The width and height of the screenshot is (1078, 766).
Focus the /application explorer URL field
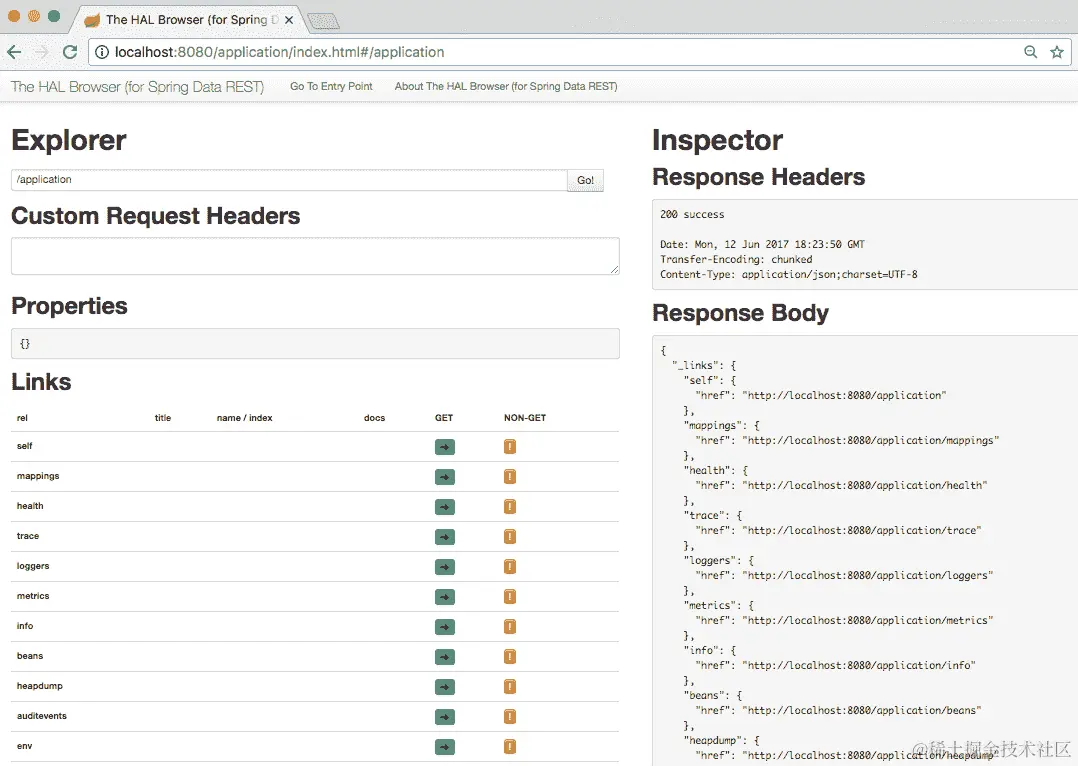click(x=289, y=180)
